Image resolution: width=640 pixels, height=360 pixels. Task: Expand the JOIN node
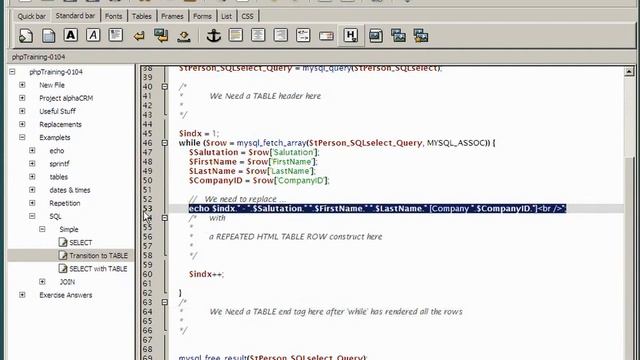(x=42, y=282)
